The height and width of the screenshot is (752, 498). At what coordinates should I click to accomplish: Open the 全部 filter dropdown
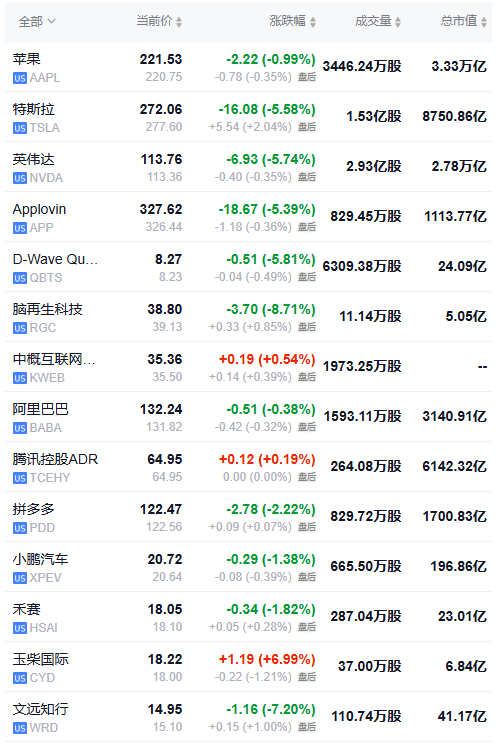(37, 22)
